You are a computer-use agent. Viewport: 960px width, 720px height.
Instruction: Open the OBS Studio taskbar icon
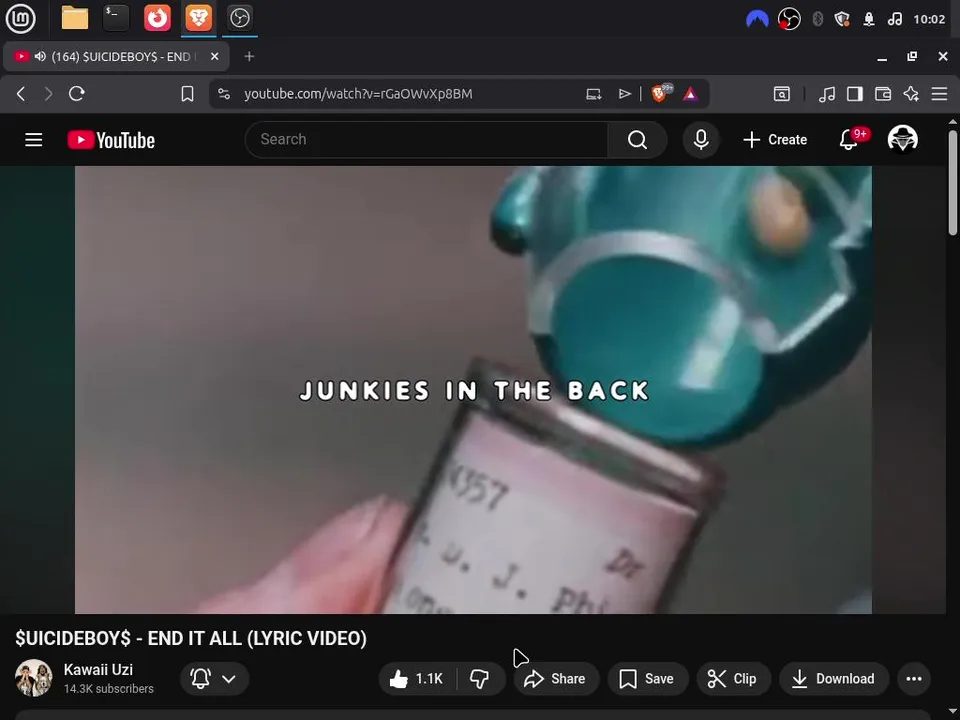click(x=239, y=18)
